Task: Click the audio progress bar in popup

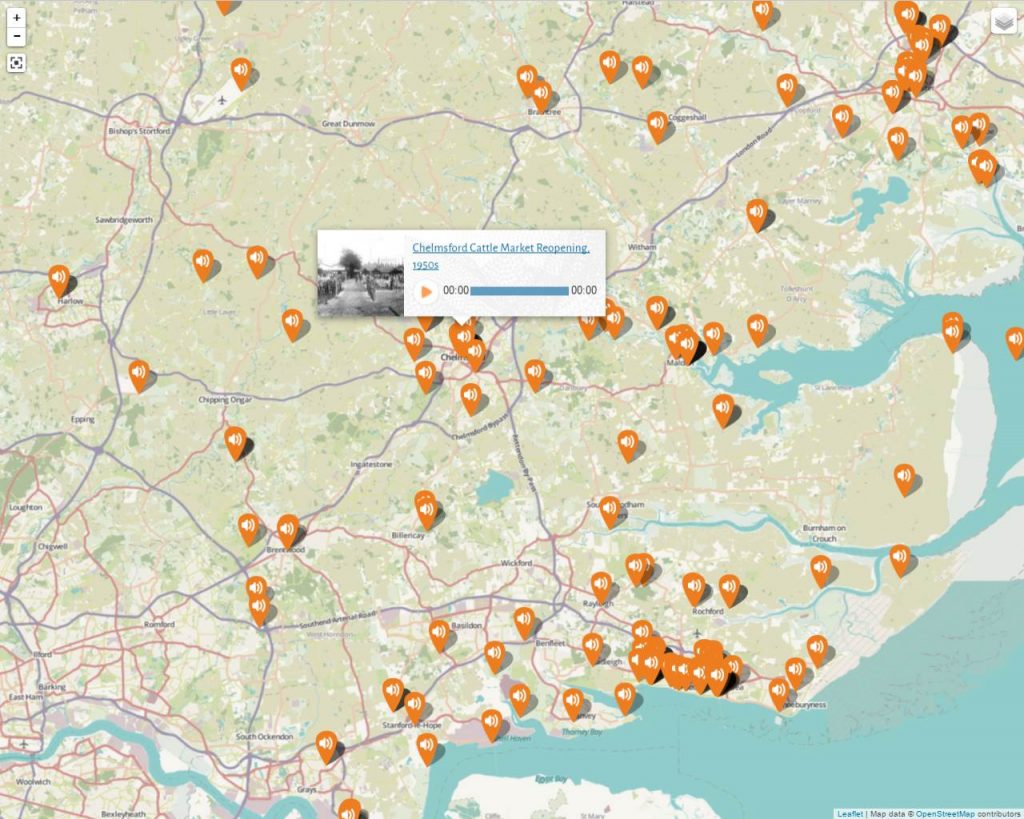Action: click(x=519, y=291)
